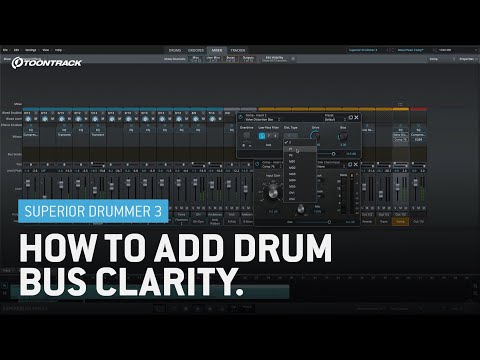Click the Input Gain knob in Comp 76
This screenshot has width=480, height=360.
(x=273, y=192)
